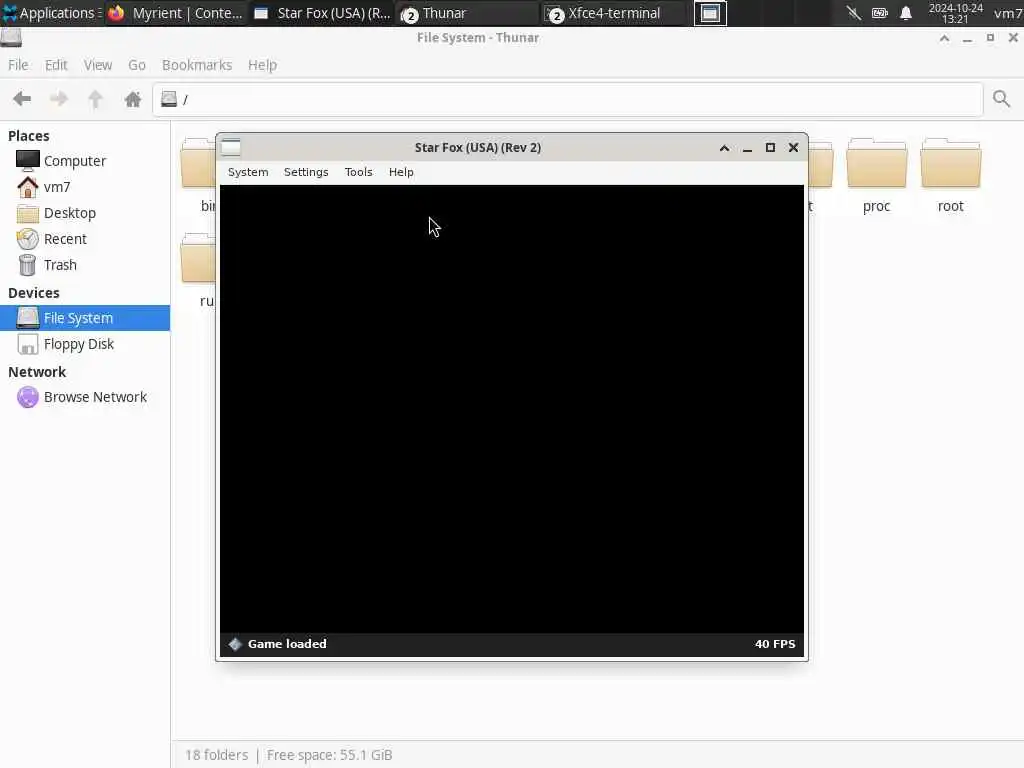
Task: Click the date and time clock
Action: [955, 13]
